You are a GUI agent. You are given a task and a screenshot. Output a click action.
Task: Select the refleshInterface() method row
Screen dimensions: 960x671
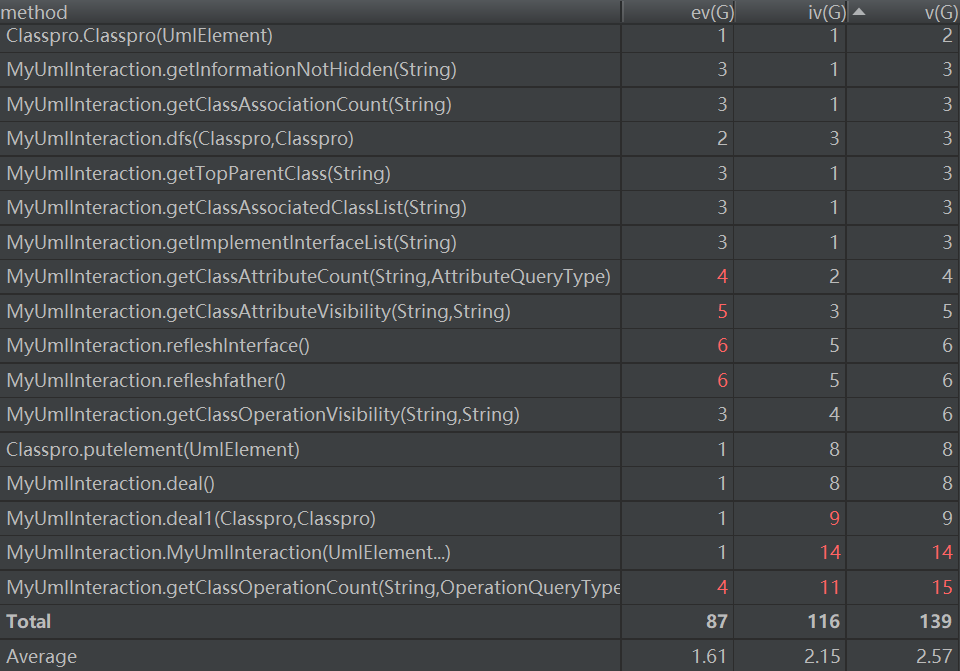(158, 346)
